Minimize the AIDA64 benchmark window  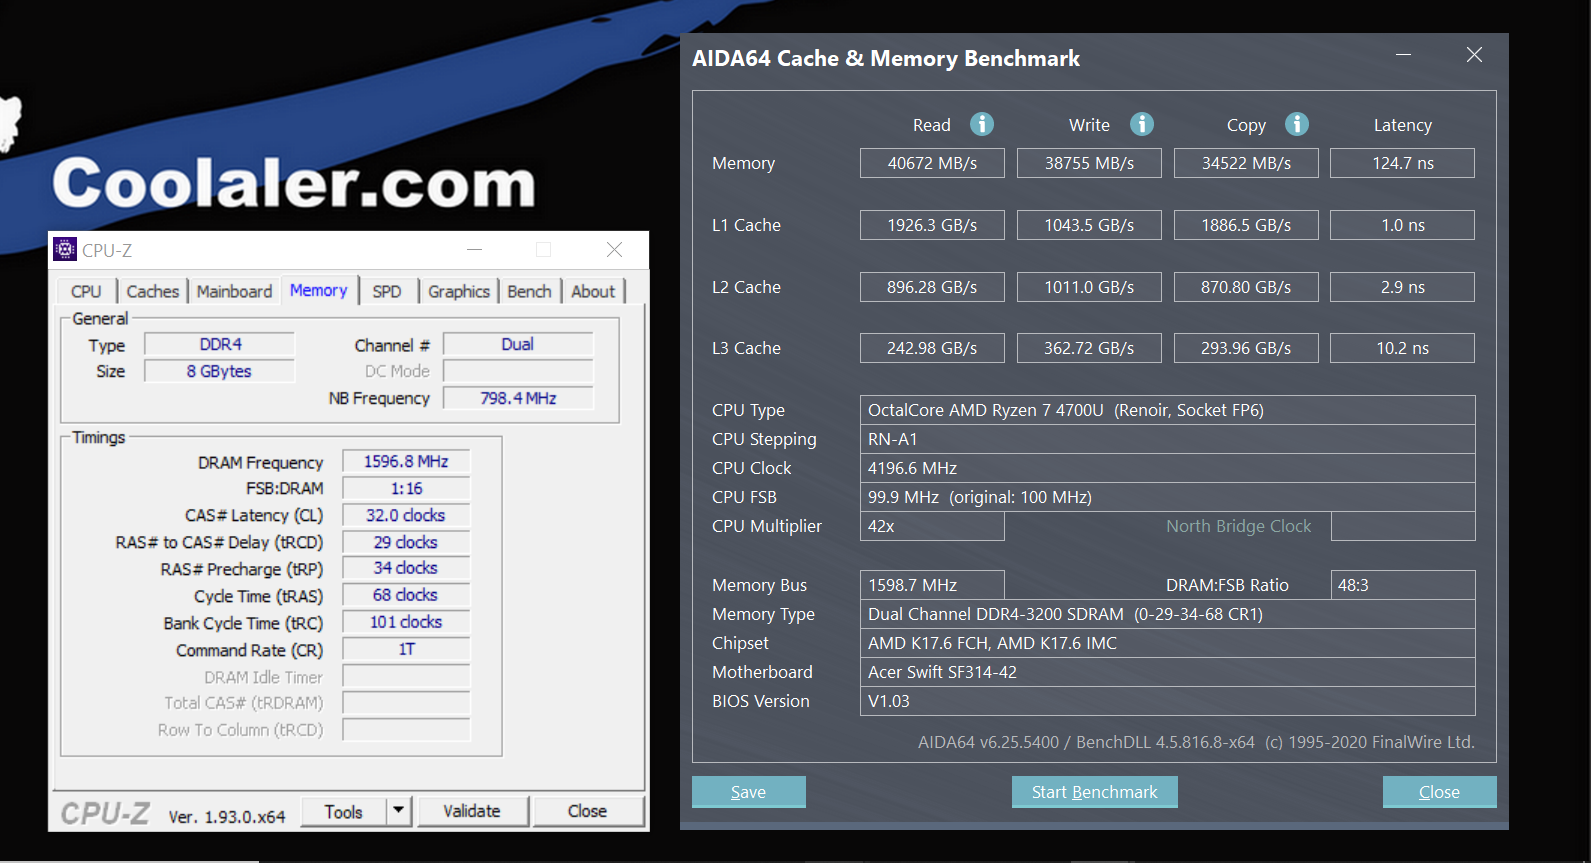pos(1403,55)
